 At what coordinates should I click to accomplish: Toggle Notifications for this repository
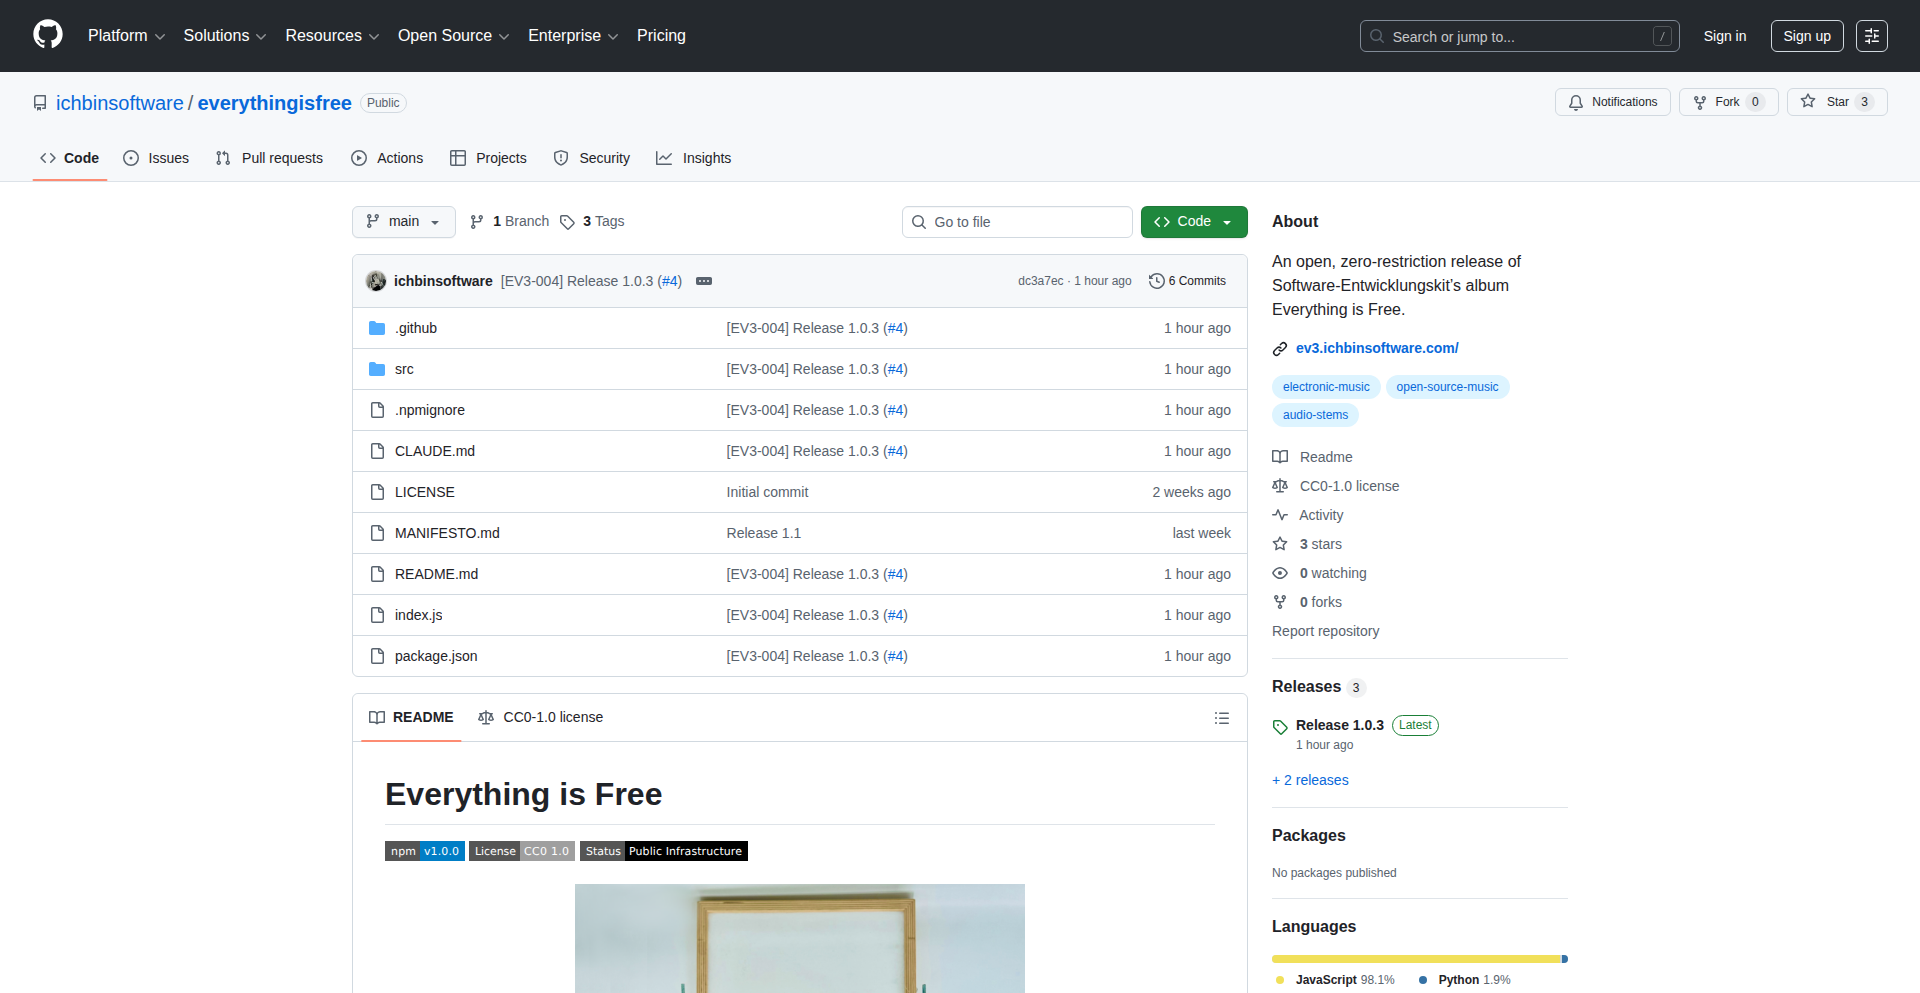tap(1612, 102)
